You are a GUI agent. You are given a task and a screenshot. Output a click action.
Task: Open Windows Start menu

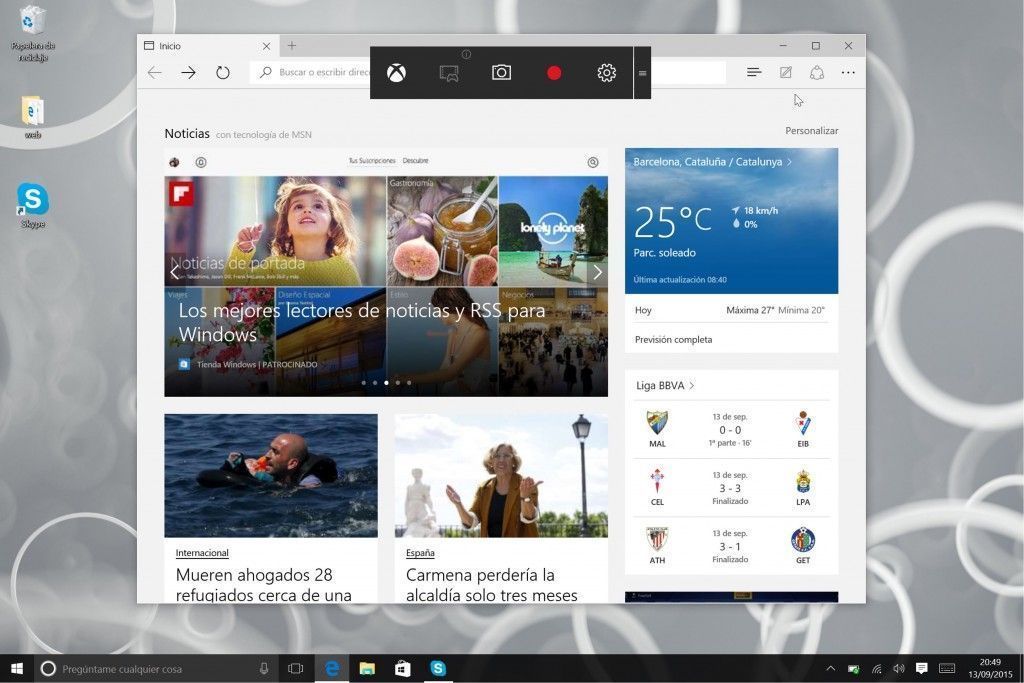[18, 668]
